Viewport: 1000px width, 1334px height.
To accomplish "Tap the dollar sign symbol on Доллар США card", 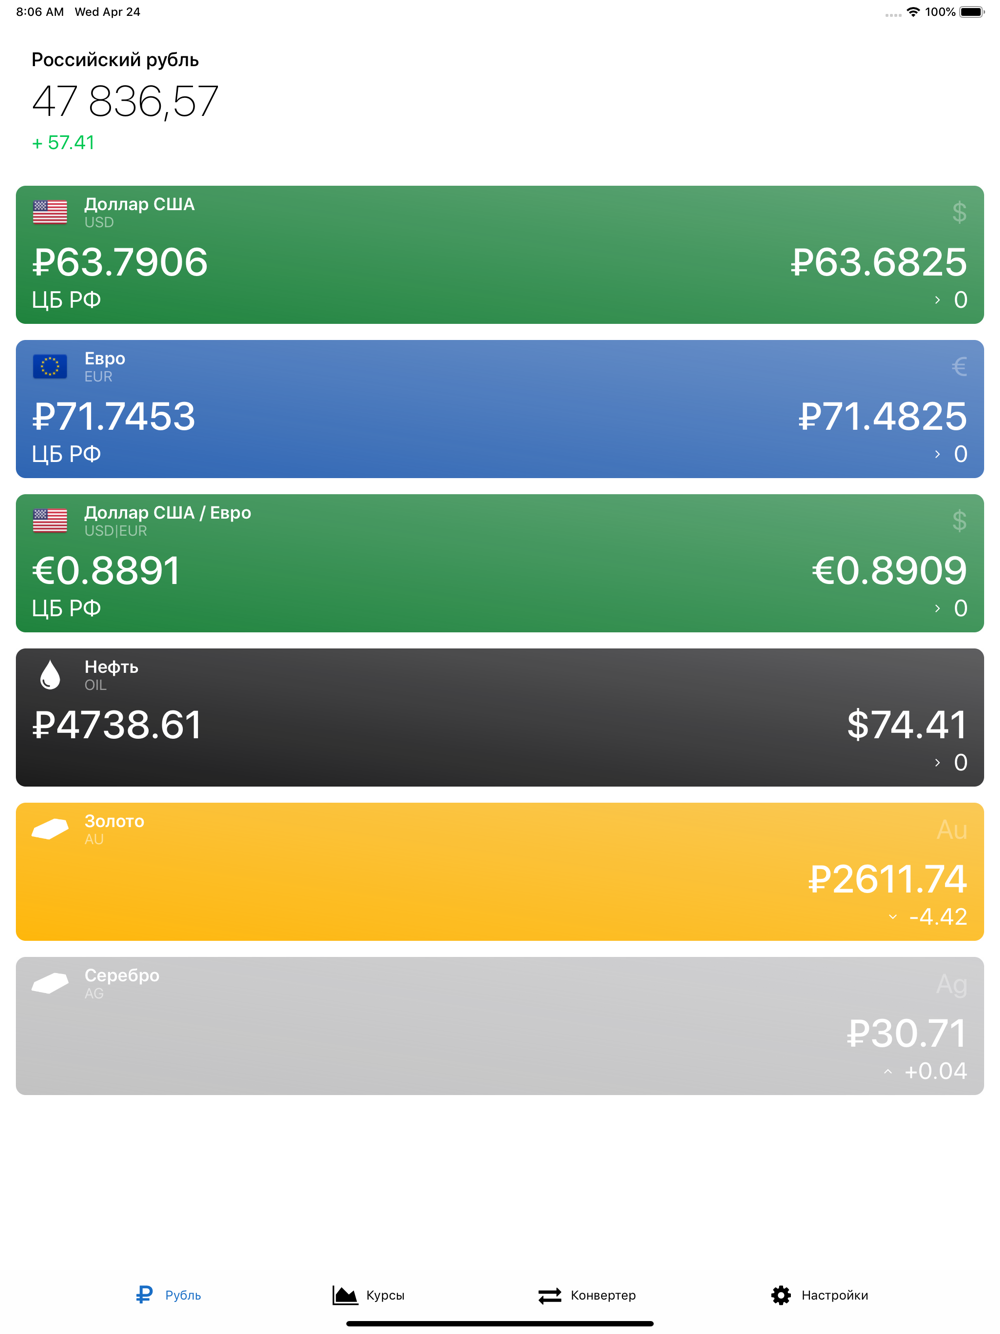I will (x=959, y=212).
